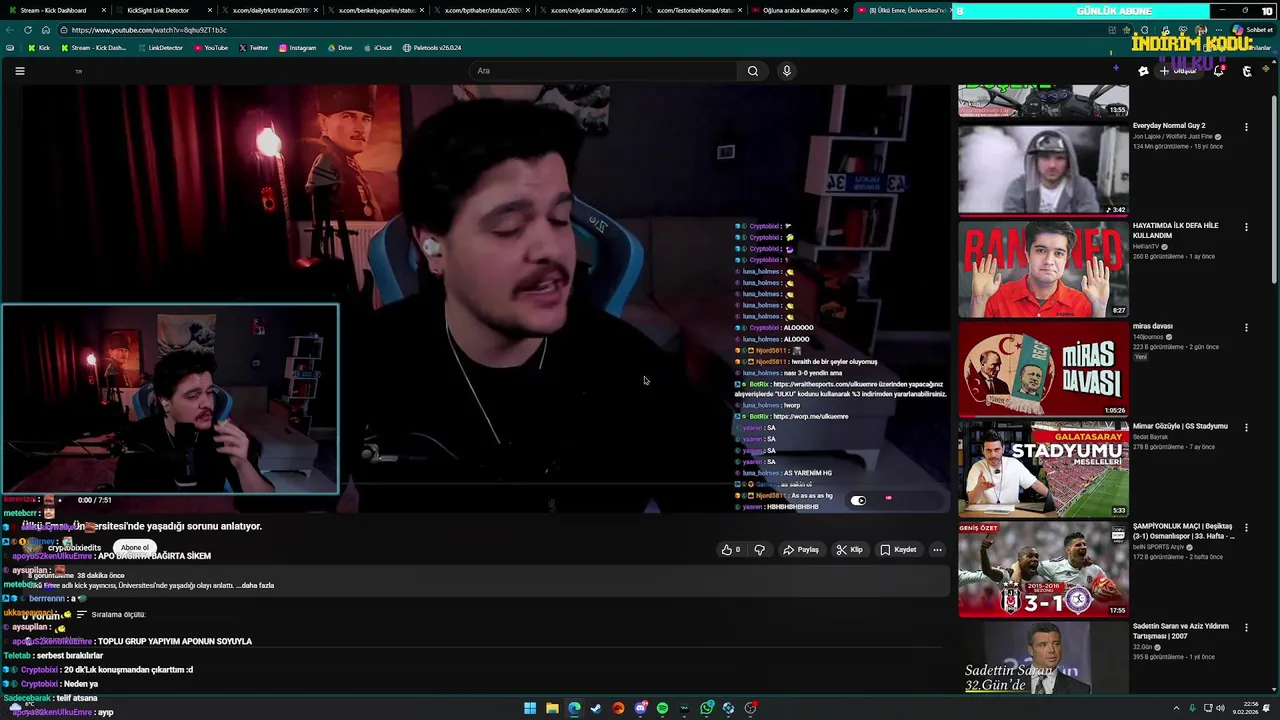This screenshot has width=1280, height=720.
Task: Click the 'miras davası' video thumbnail
Action: coord(1043,369)
